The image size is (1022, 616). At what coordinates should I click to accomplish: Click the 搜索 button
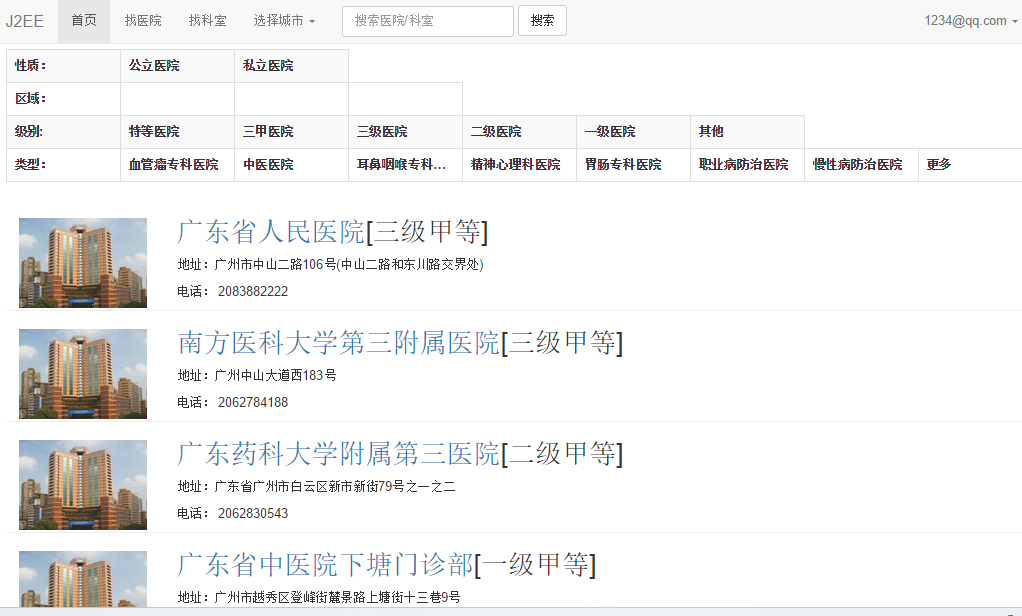tap(542, 21)
